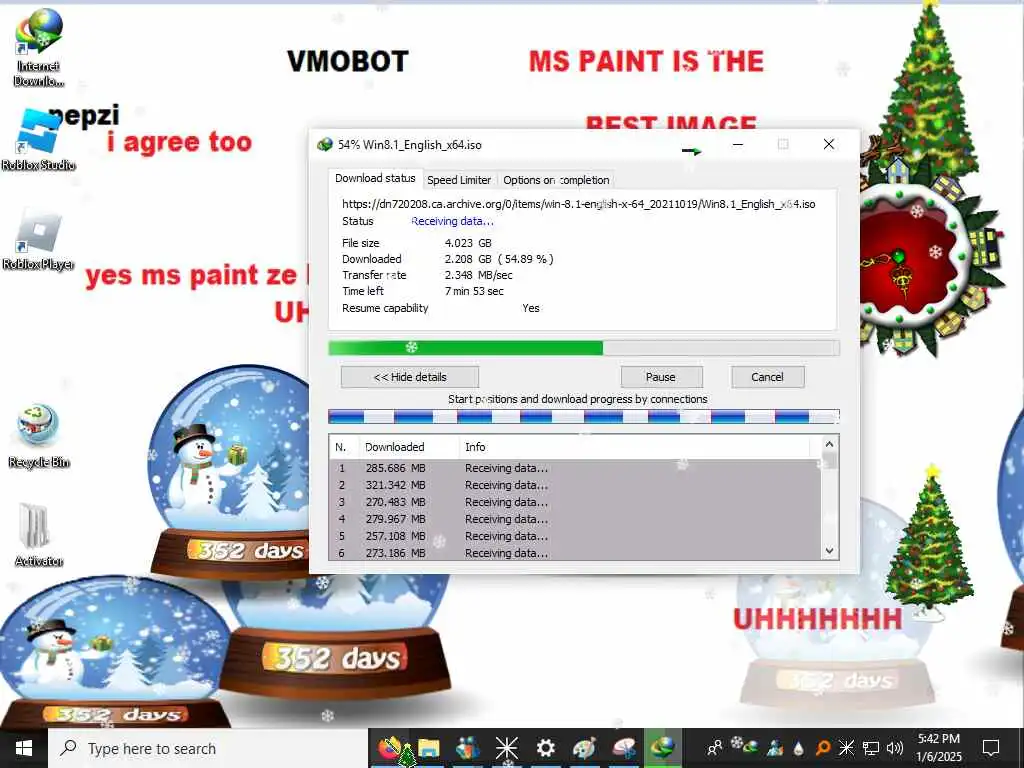1024x768 pixels.
Task: Cancel the download
Action: (x=767, y=377)
